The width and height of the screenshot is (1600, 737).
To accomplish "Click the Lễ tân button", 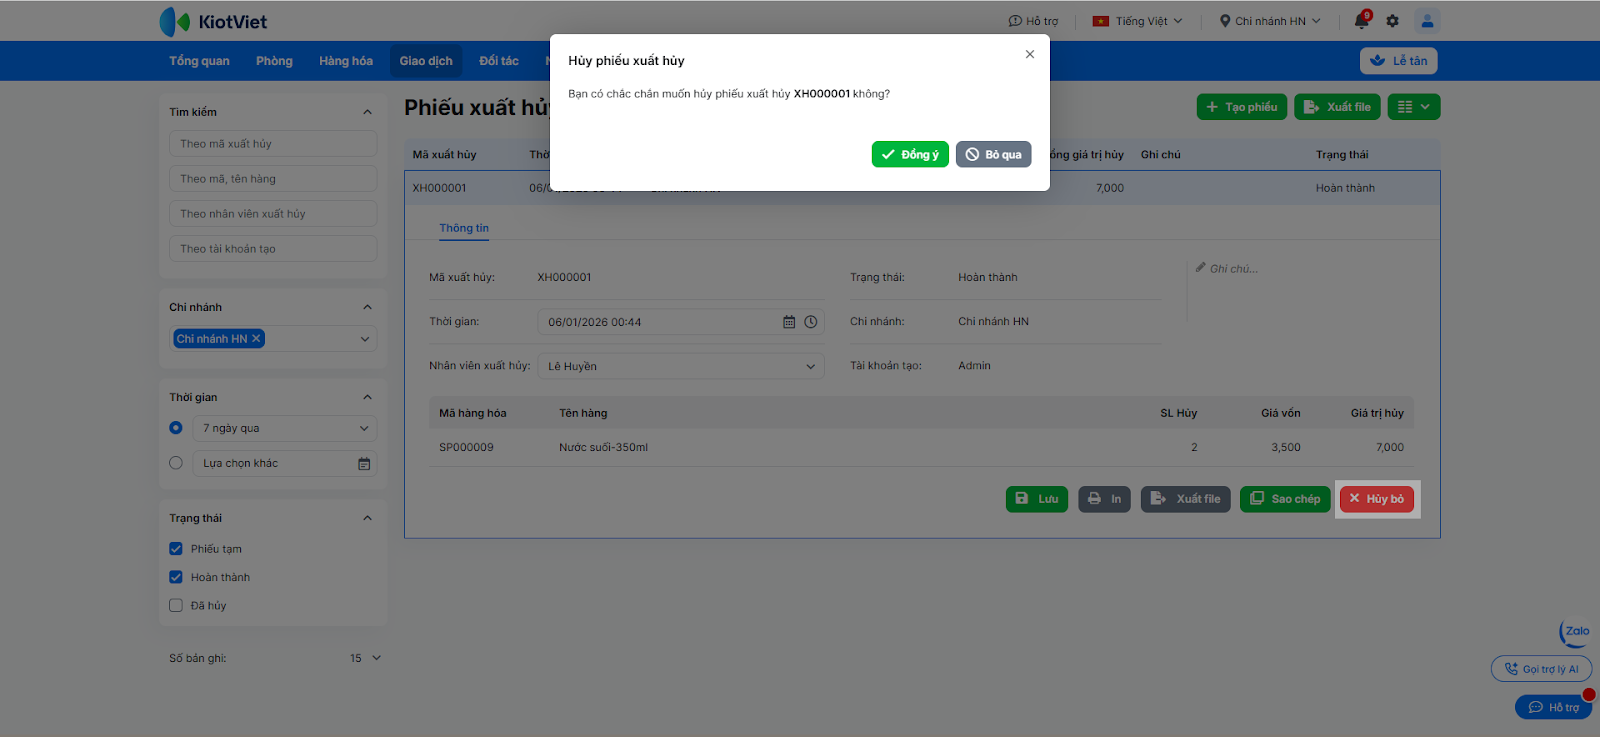I will pyautogui.click(x=1398, y=61).
